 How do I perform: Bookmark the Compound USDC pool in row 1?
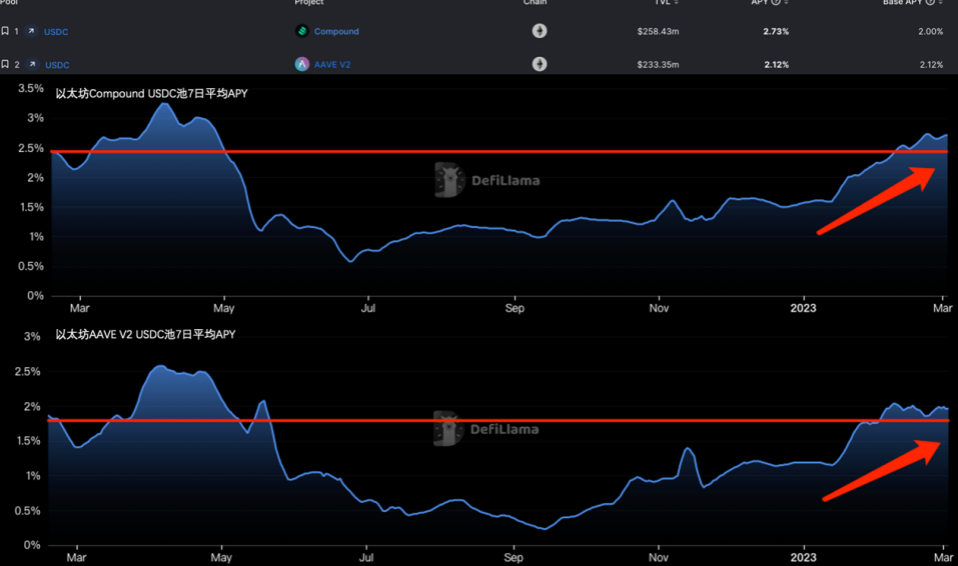tap(5, 31)
